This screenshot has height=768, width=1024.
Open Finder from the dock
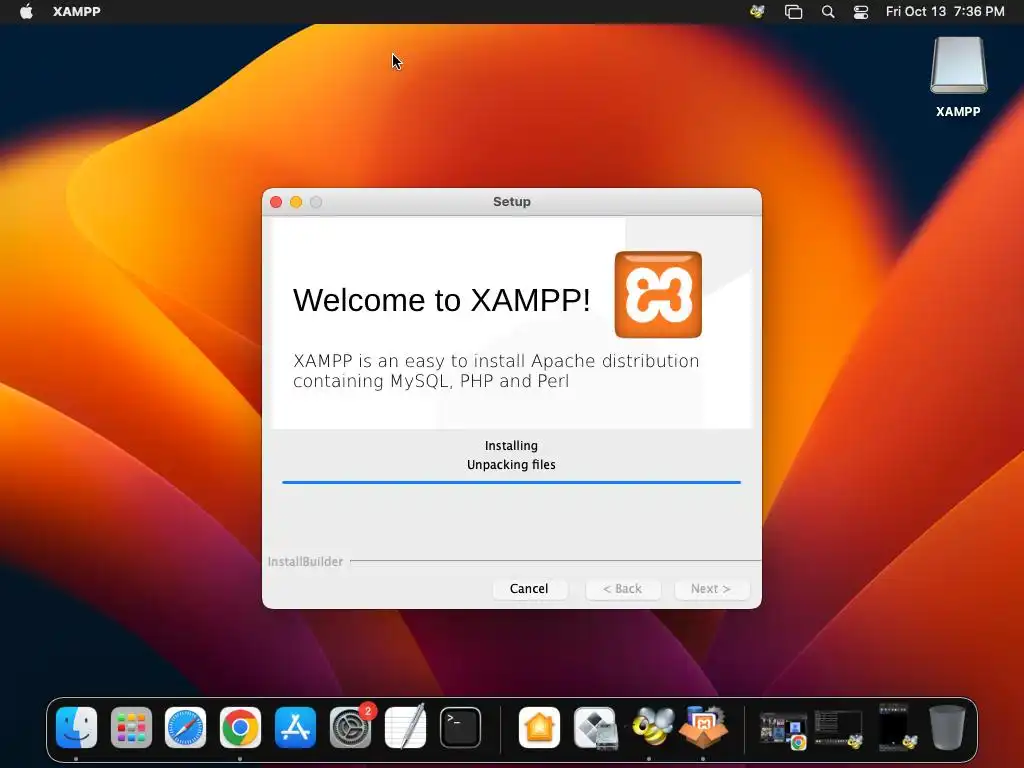pos(76,727)
